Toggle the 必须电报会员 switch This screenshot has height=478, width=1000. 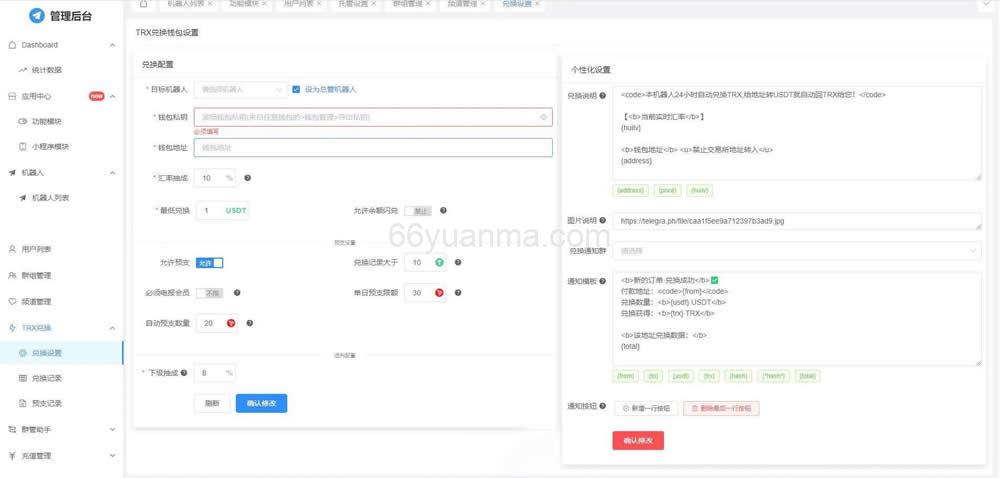point(209,293)
